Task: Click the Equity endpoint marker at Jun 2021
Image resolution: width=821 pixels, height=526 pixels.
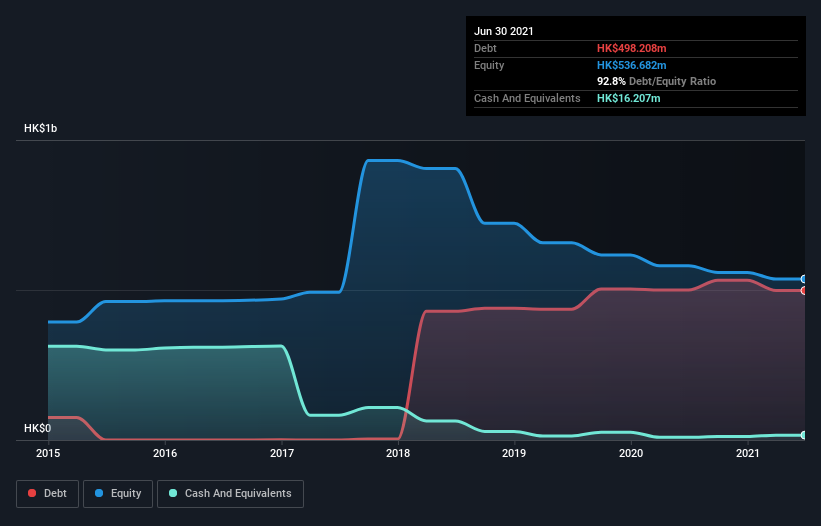Action: (804, 279)
